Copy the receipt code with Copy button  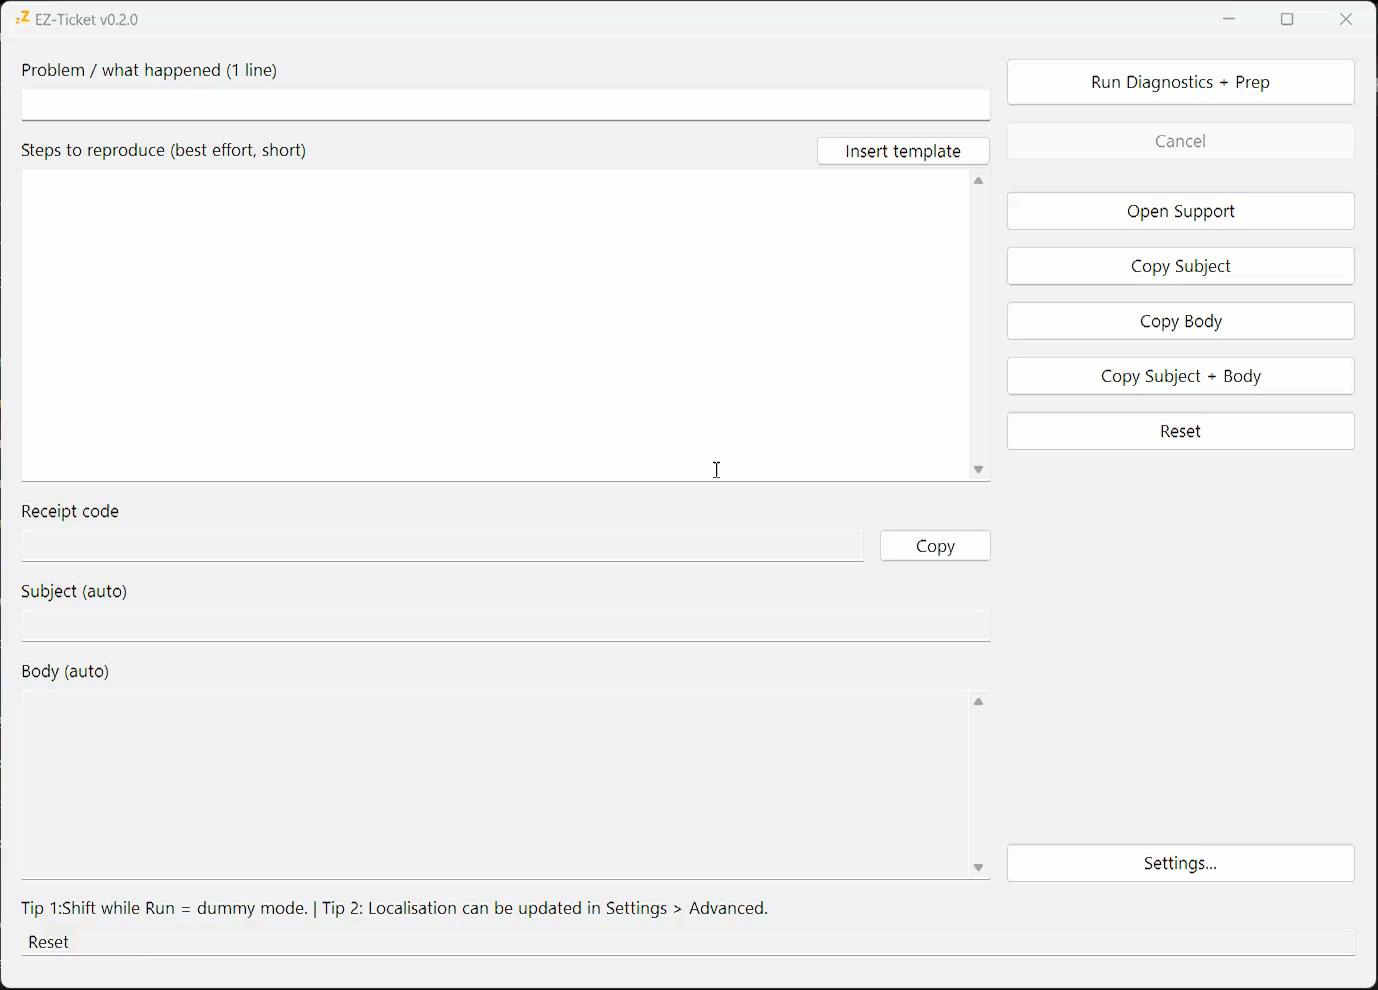point(935,546)
